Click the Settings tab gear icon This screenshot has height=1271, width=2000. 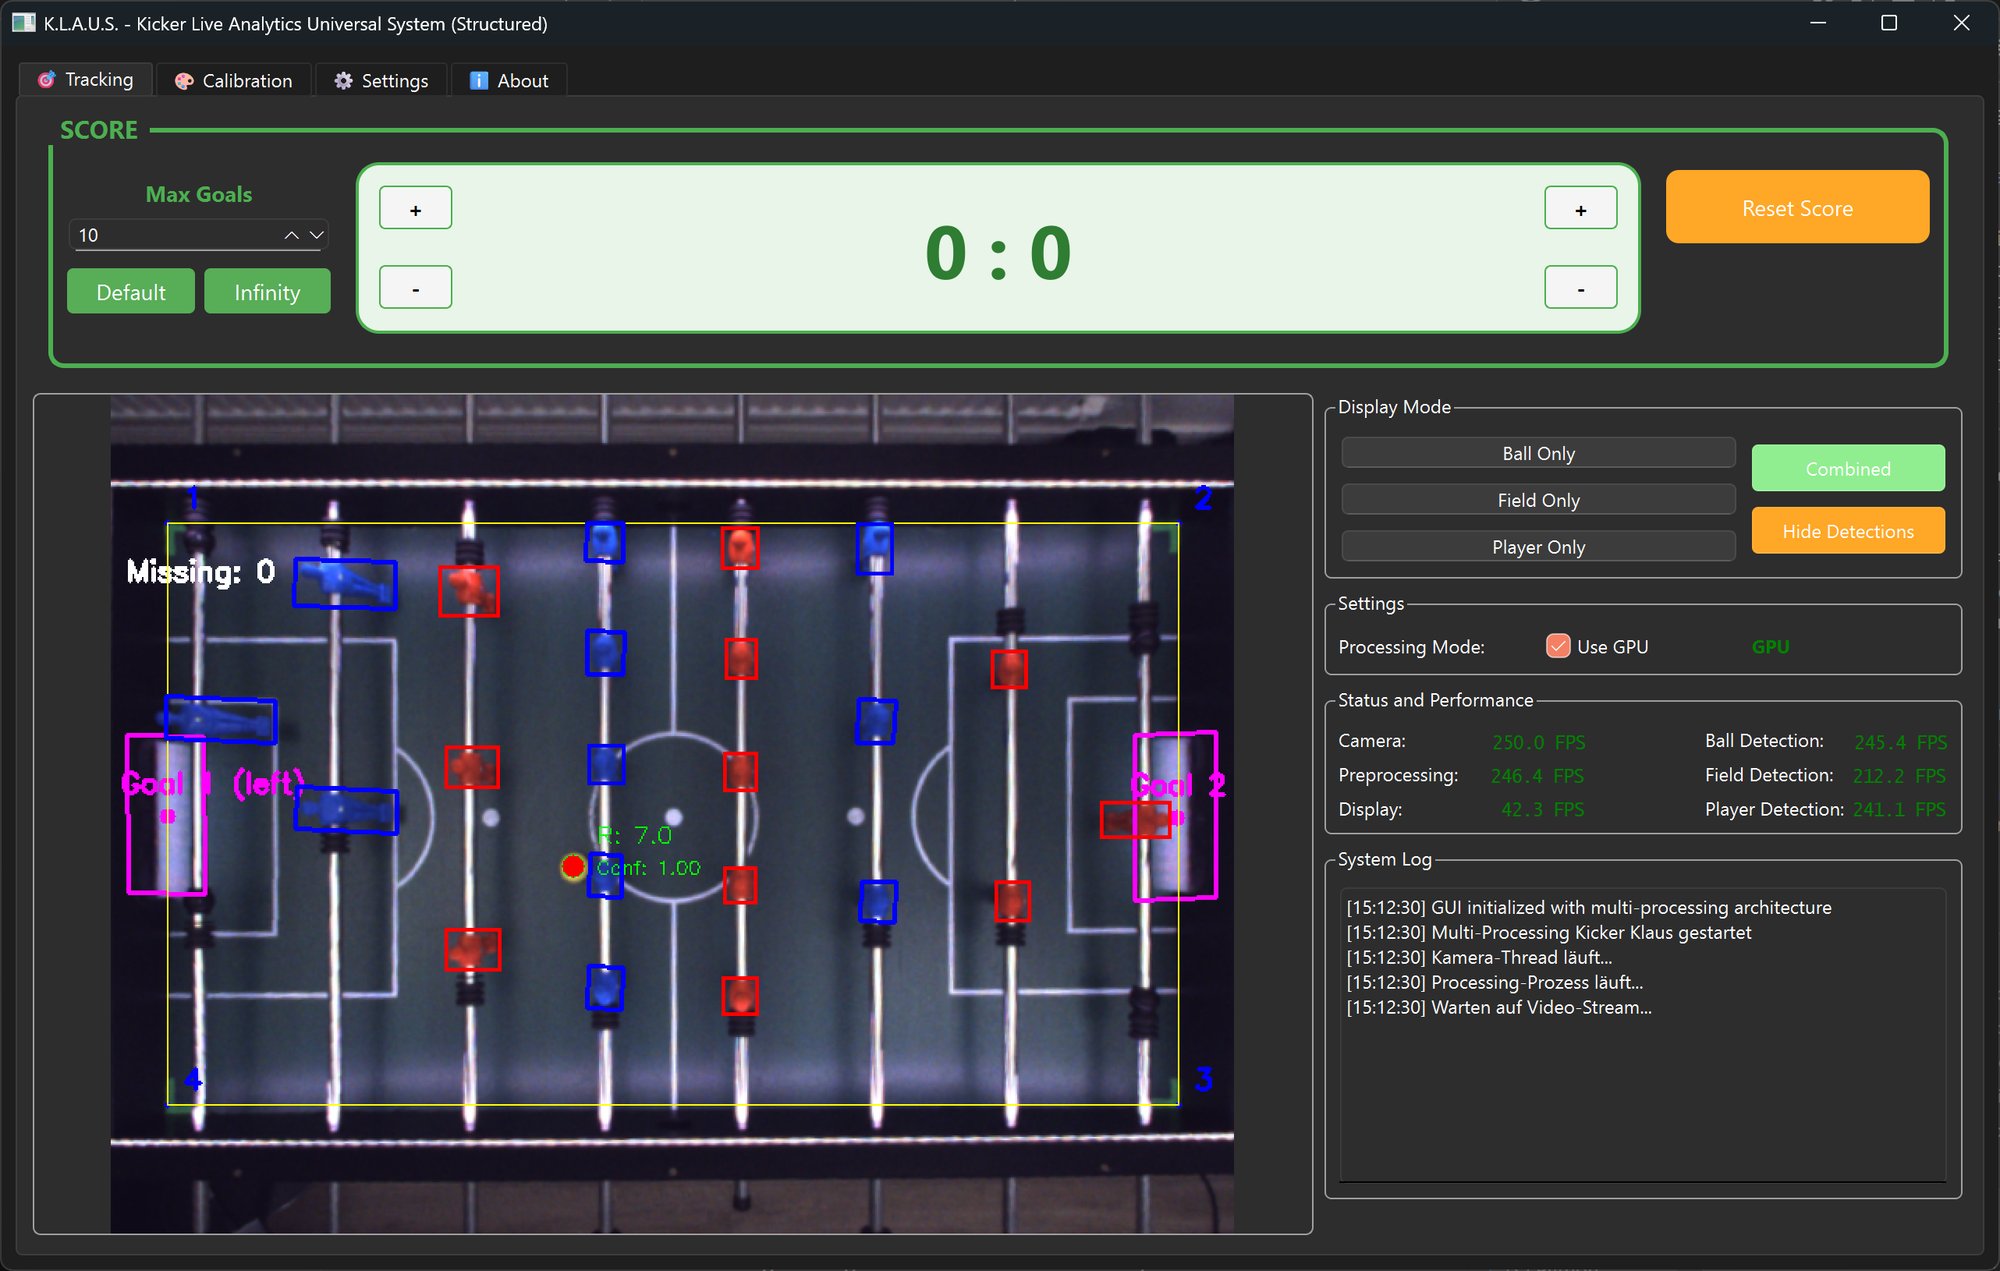point(343,81)
